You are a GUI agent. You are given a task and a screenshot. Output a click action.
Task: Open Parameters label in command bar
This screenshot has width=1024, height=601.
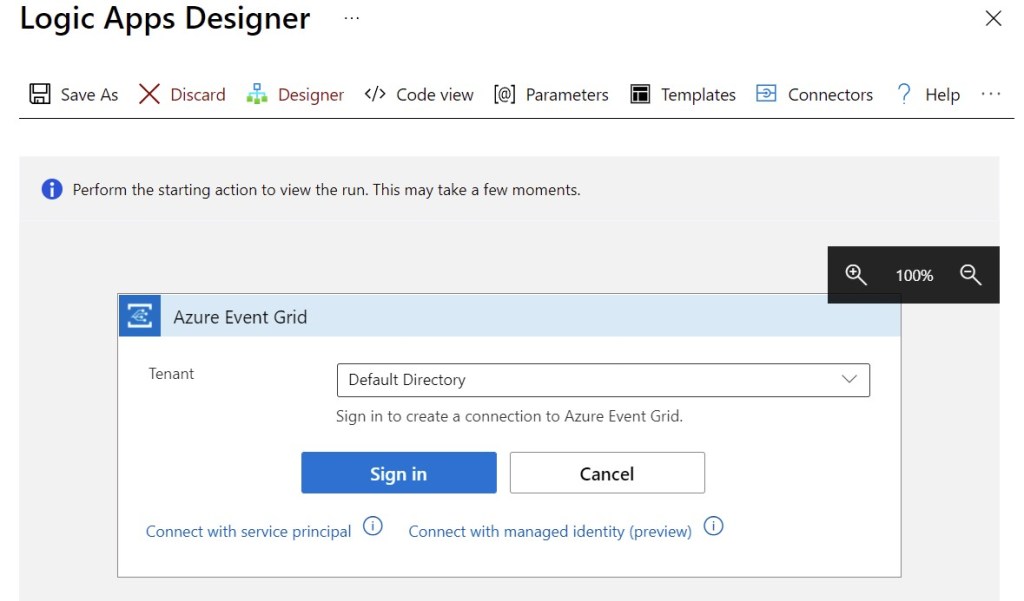point(567,95)
